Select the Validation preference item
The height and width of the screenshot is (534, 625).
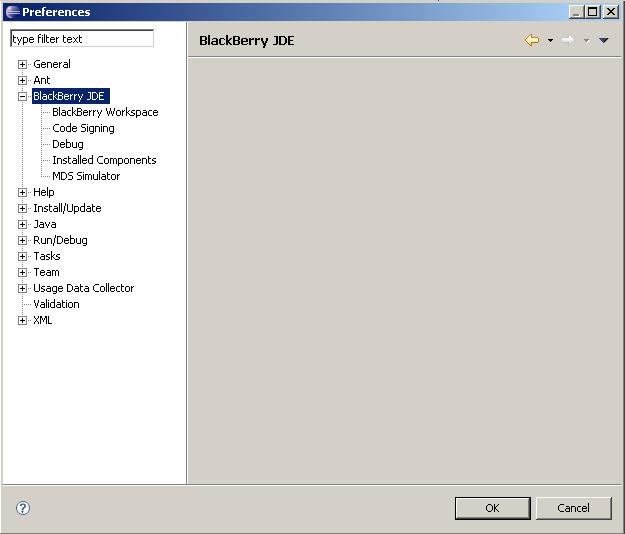point(56,304)
